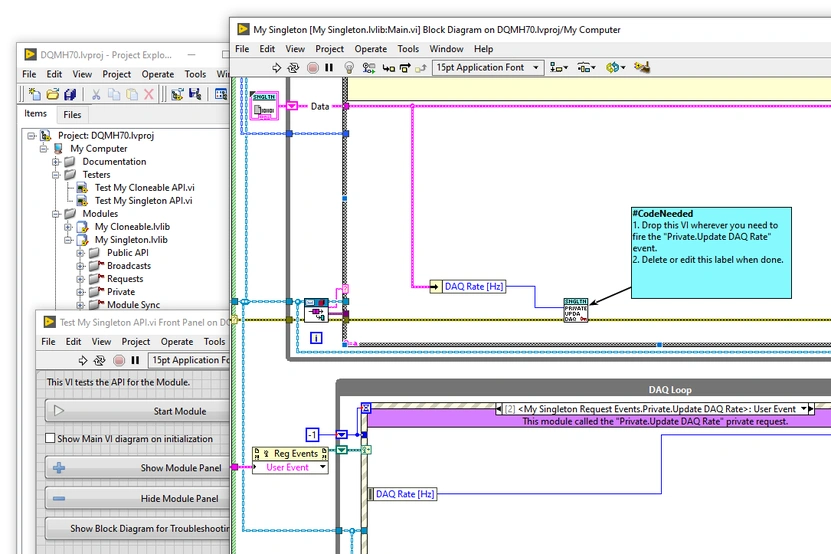Click New icon in Project Explorer toolbar
The image size is (831, 554).
pyautogui.click(x=35, y=94)
